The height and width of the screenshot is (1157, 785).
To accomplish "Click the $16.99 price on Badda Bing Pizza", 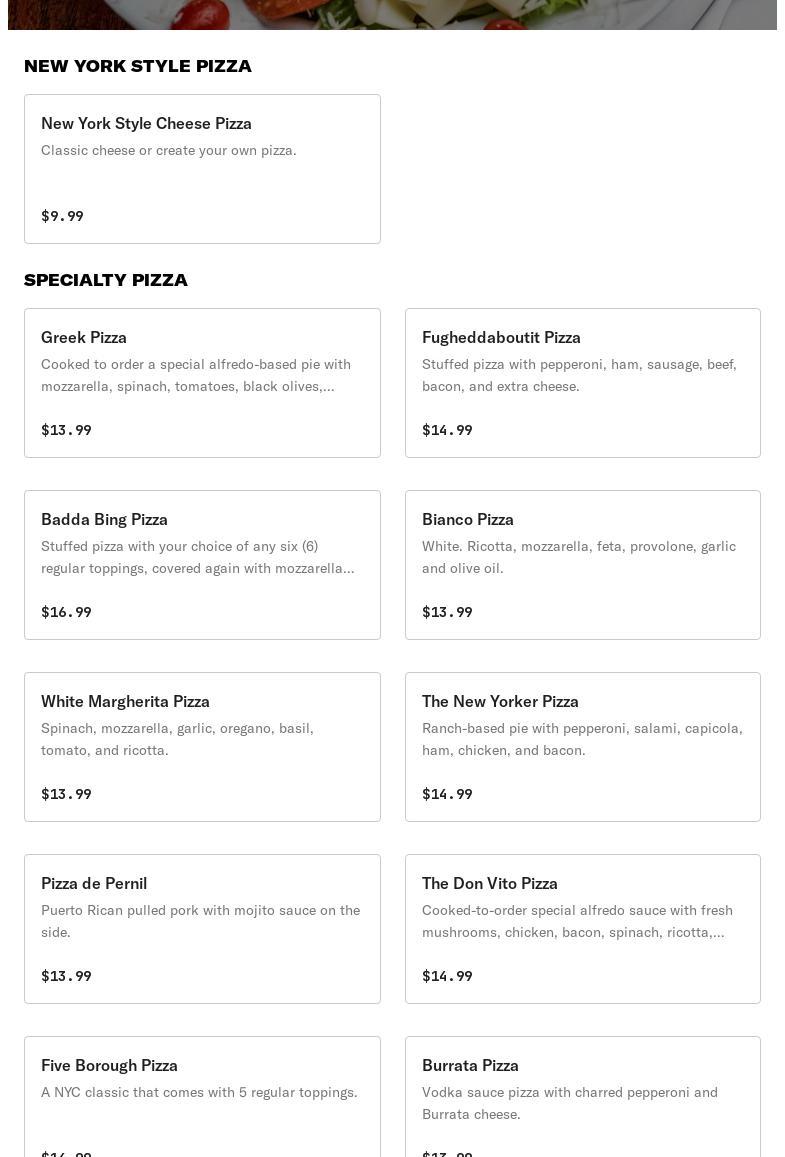I will tap(66, 612).
